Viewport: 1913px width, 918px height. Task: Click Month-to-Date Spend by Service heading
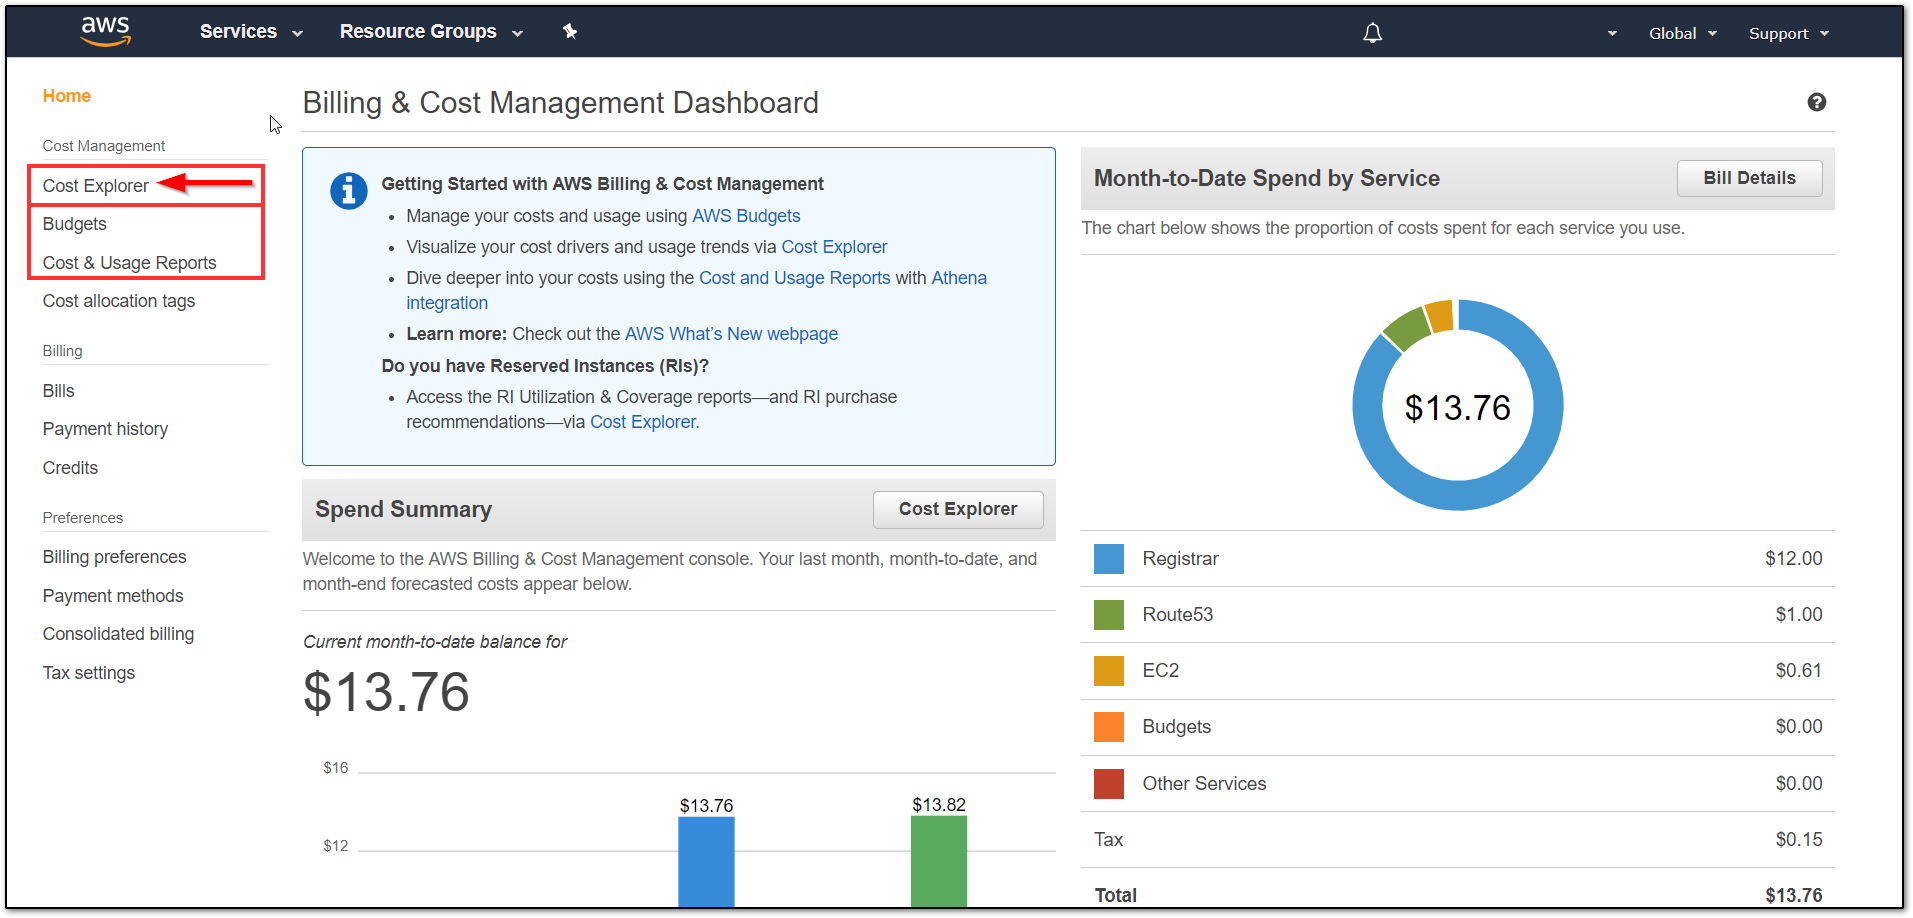point(1267,179)
